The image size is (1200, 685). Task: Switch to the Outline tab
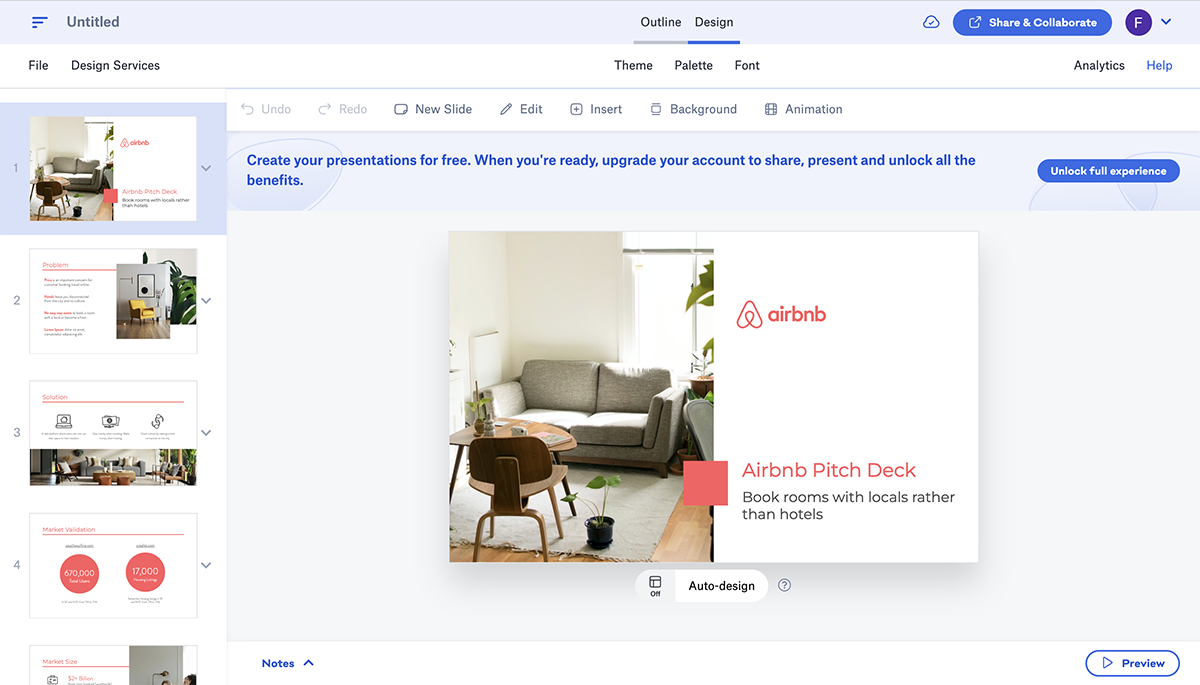click(660, 21)
